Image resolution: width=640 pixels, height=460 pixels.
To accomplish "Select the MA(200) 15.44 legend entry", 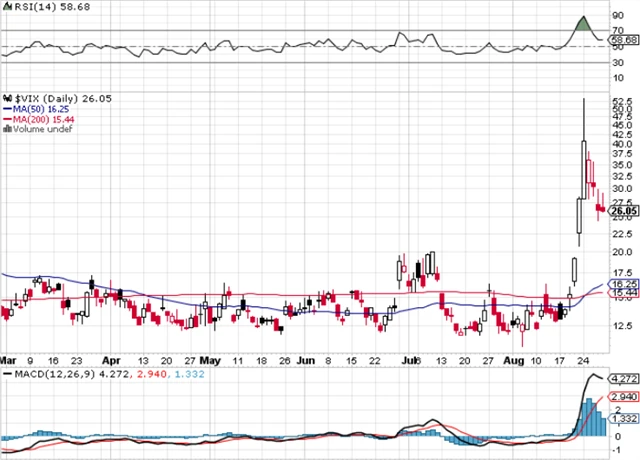I will [x=38, y=119].
